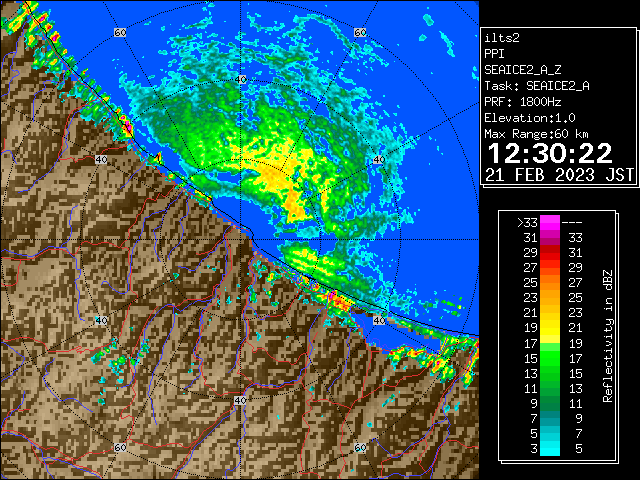Screen dimensions: 640x480
Task: Click the 'Reflectivity in dBZ' legend title
Action: coord(608,336)
